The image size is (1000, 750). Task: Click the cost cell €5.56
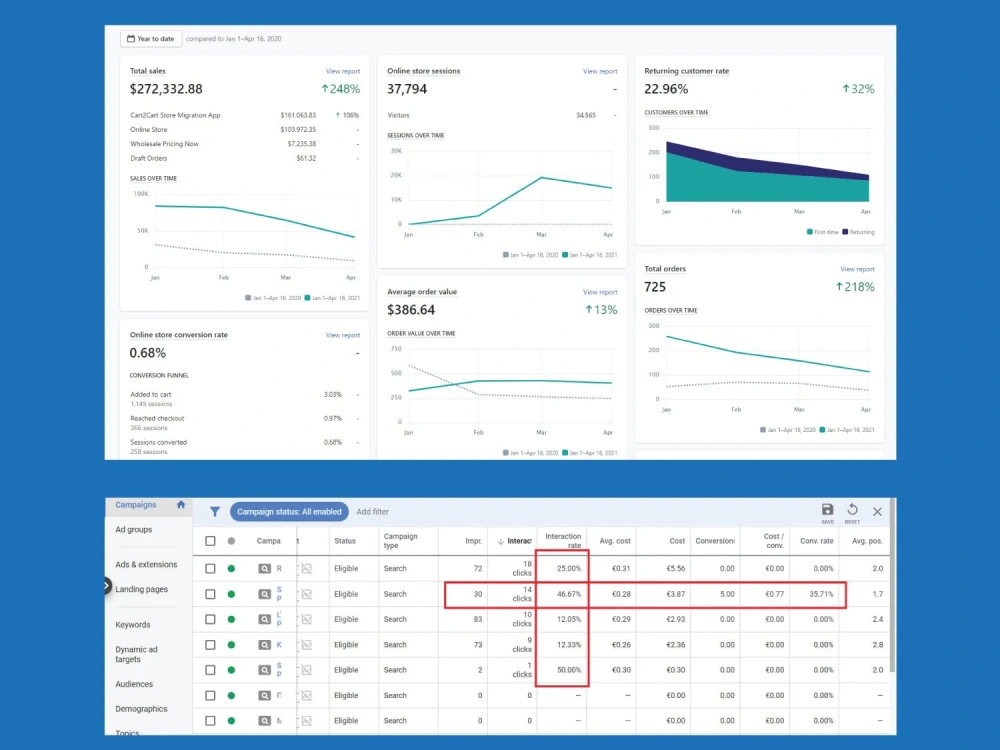point(675,568)
